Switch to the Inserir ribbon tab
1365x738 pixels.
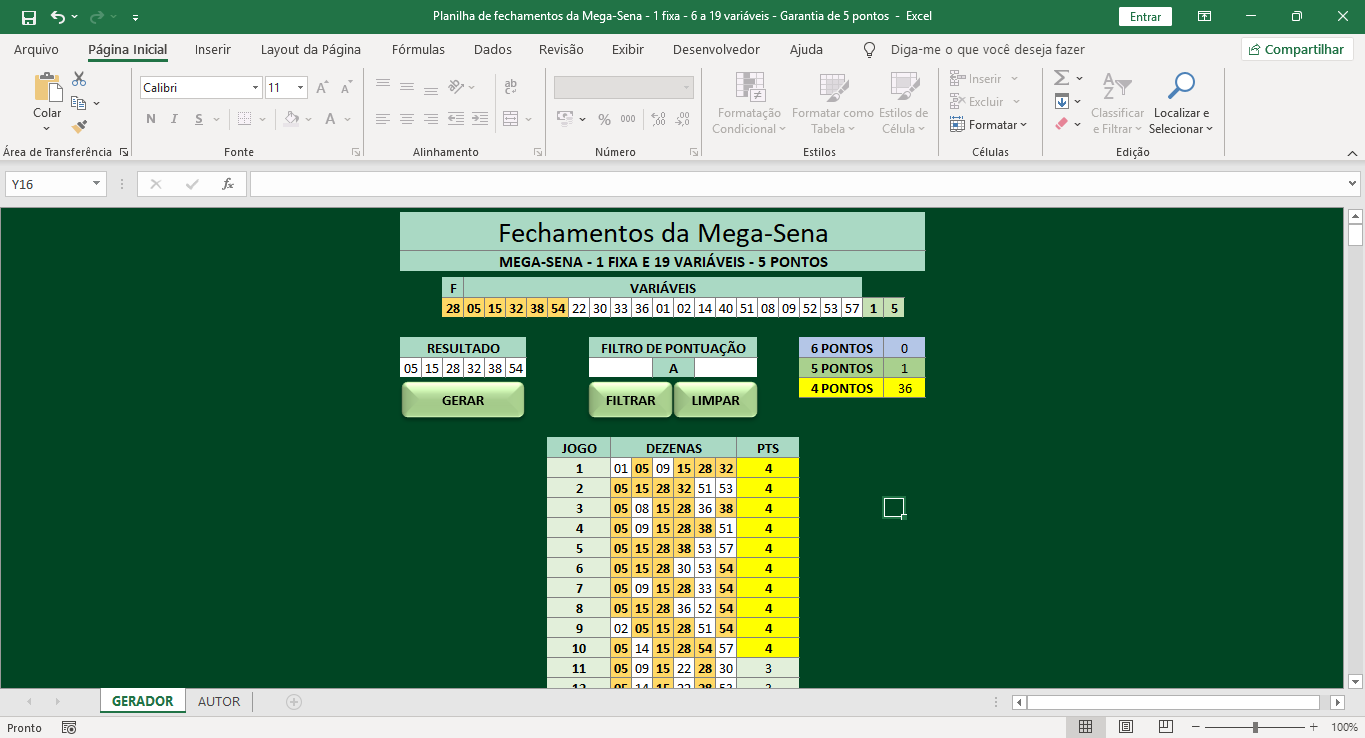tap(213, 49)
